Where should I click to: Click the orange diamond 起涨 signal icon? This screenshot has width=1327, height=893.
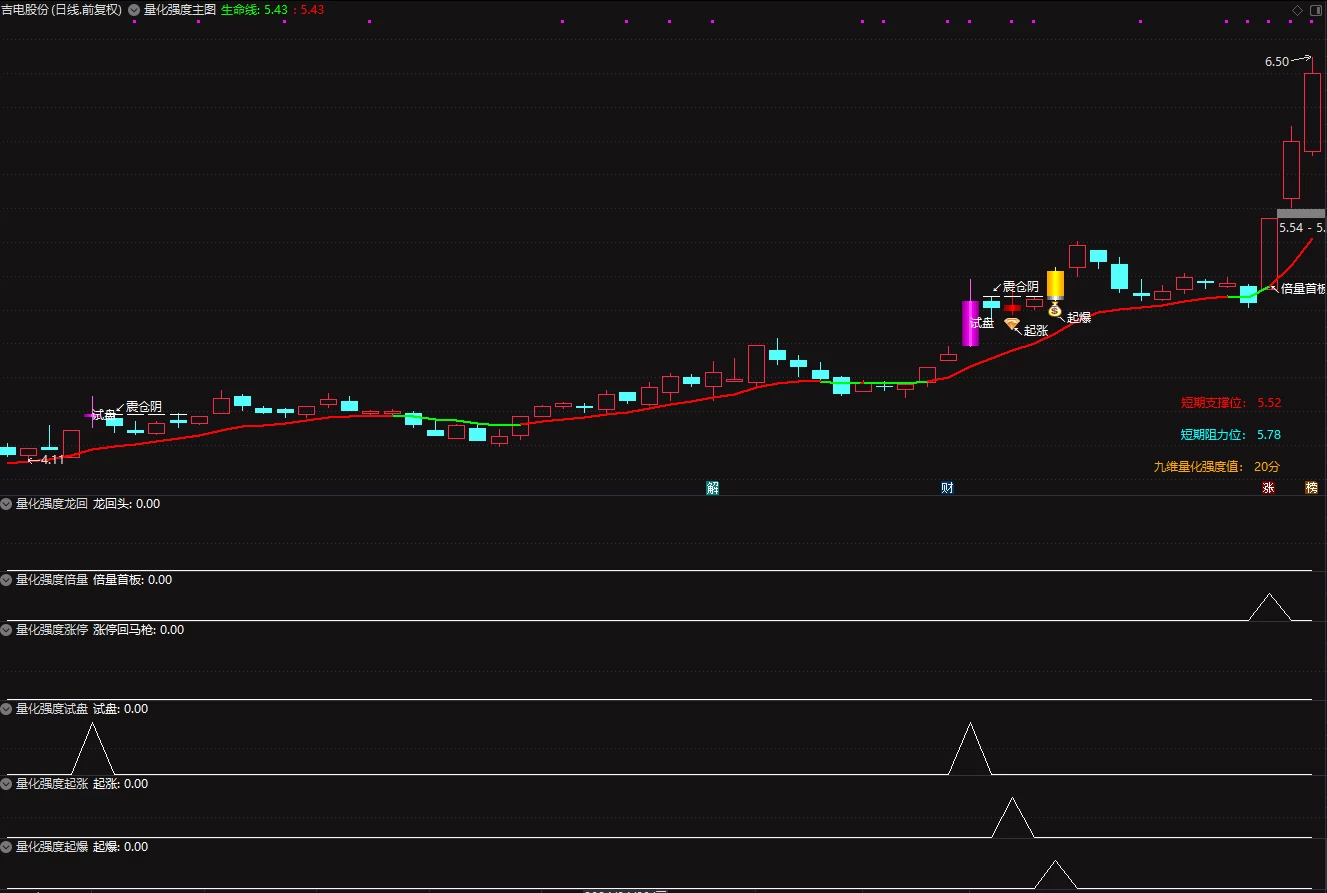click(x=1012, y=324)
